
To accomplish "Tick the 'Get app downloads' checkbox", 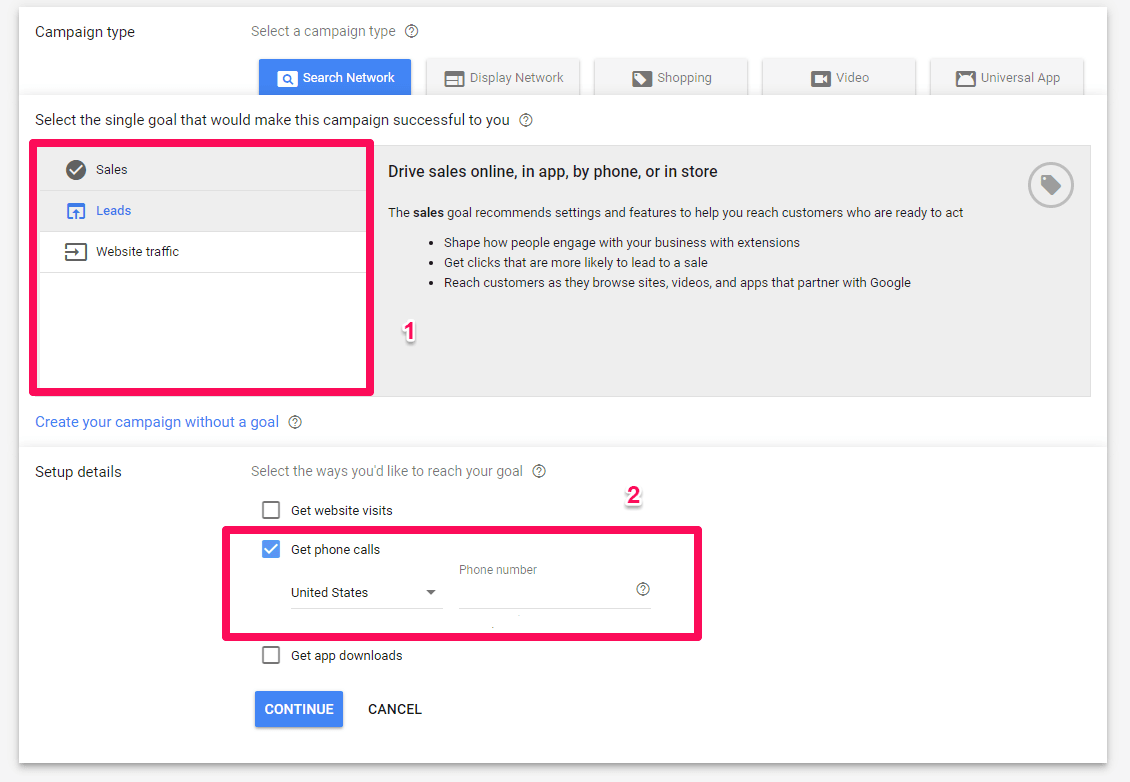I will tap(271, 655).
